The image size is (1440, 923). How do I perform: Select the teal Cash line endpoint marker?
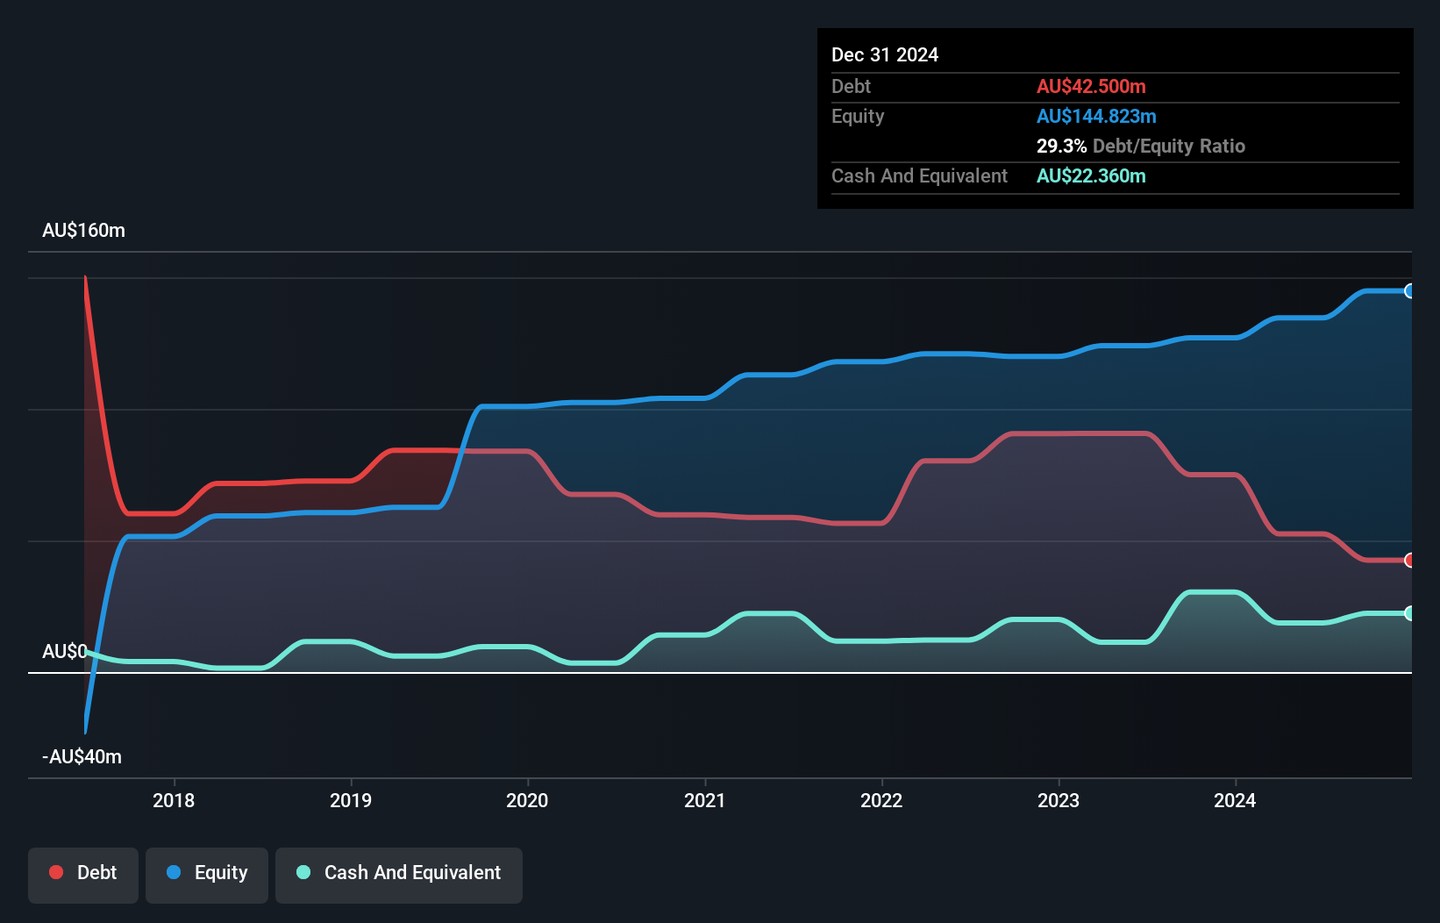1409,613
